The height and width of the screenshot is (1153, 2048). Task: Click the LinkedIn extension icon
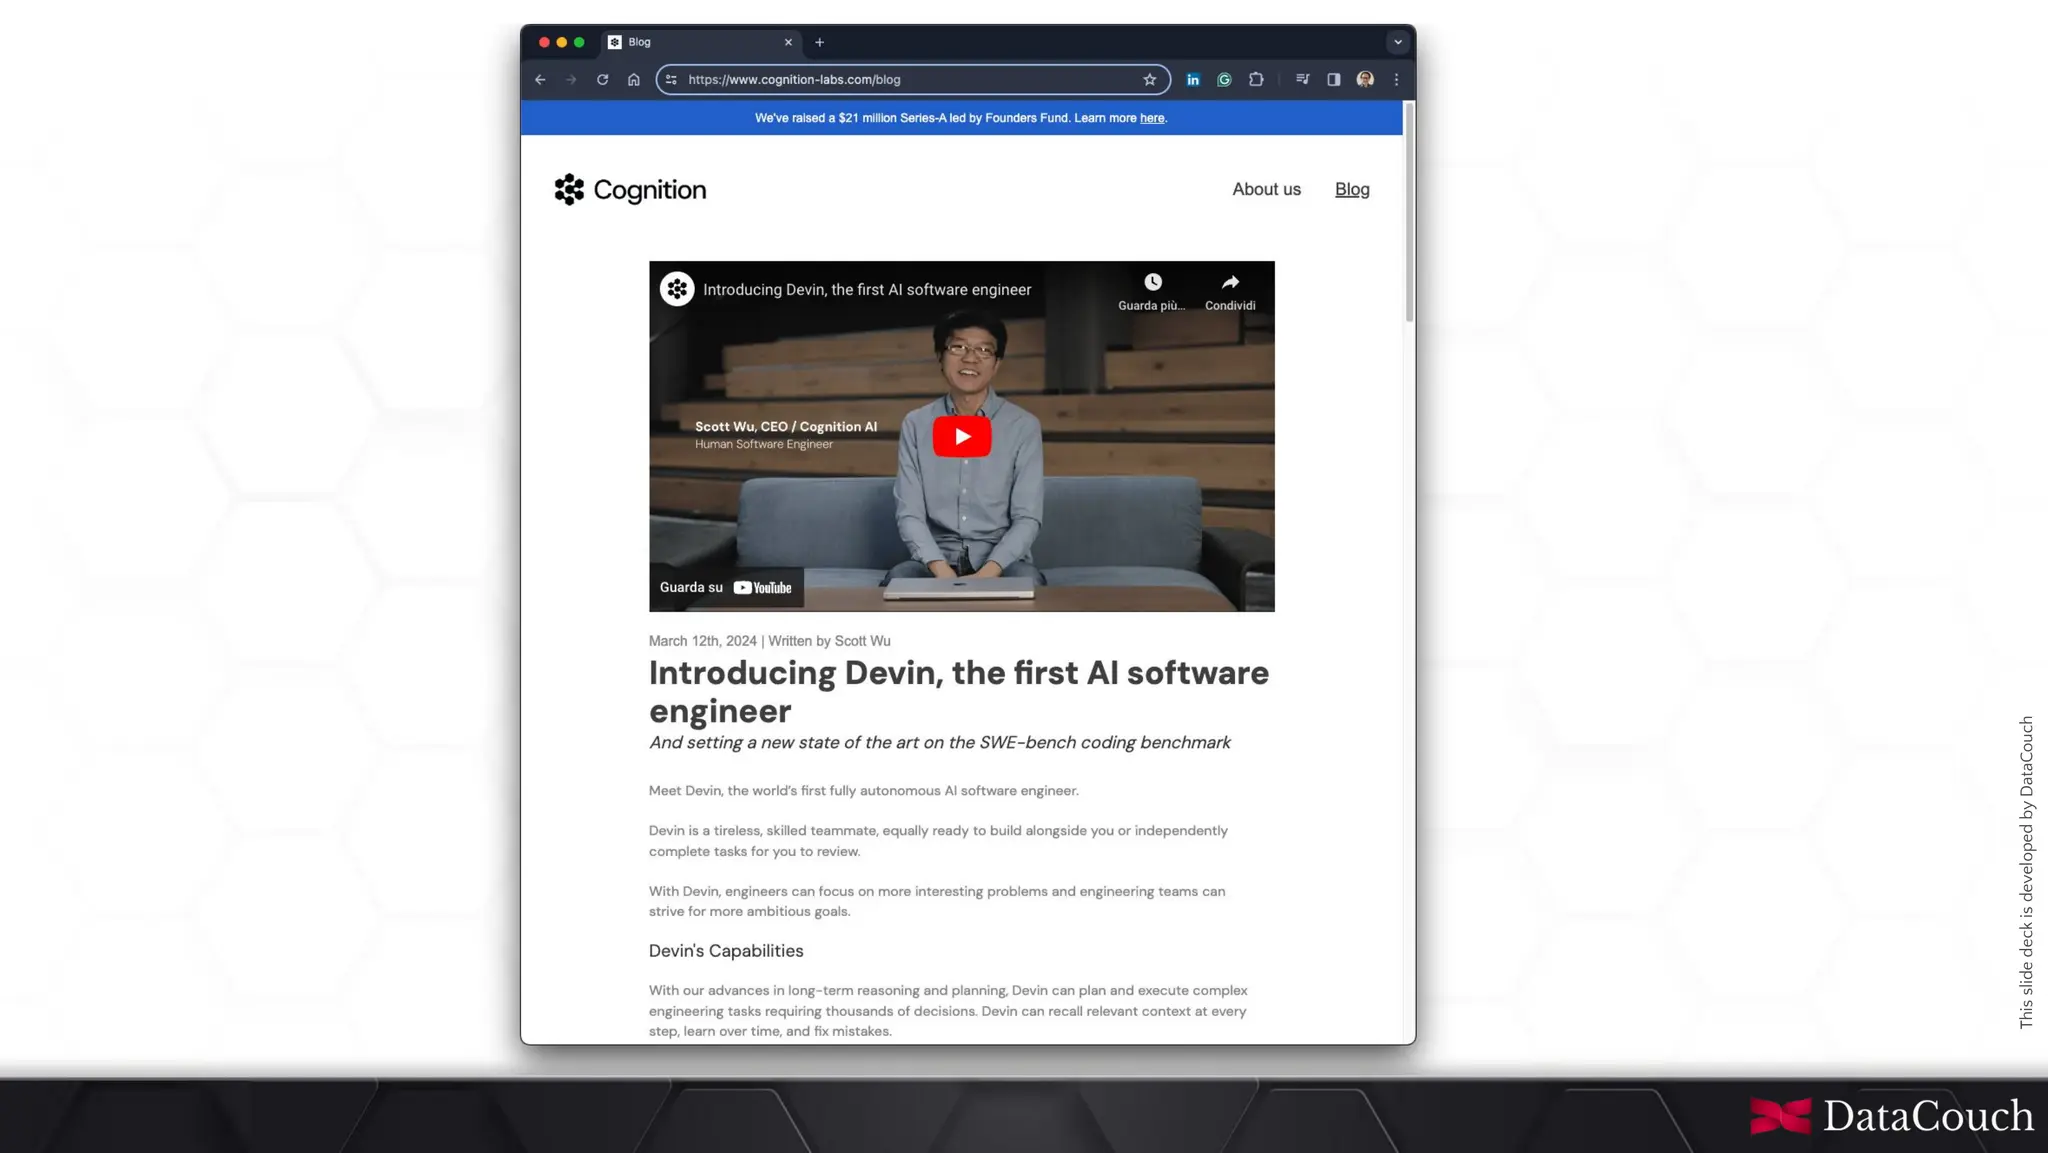click(1193, 80)
